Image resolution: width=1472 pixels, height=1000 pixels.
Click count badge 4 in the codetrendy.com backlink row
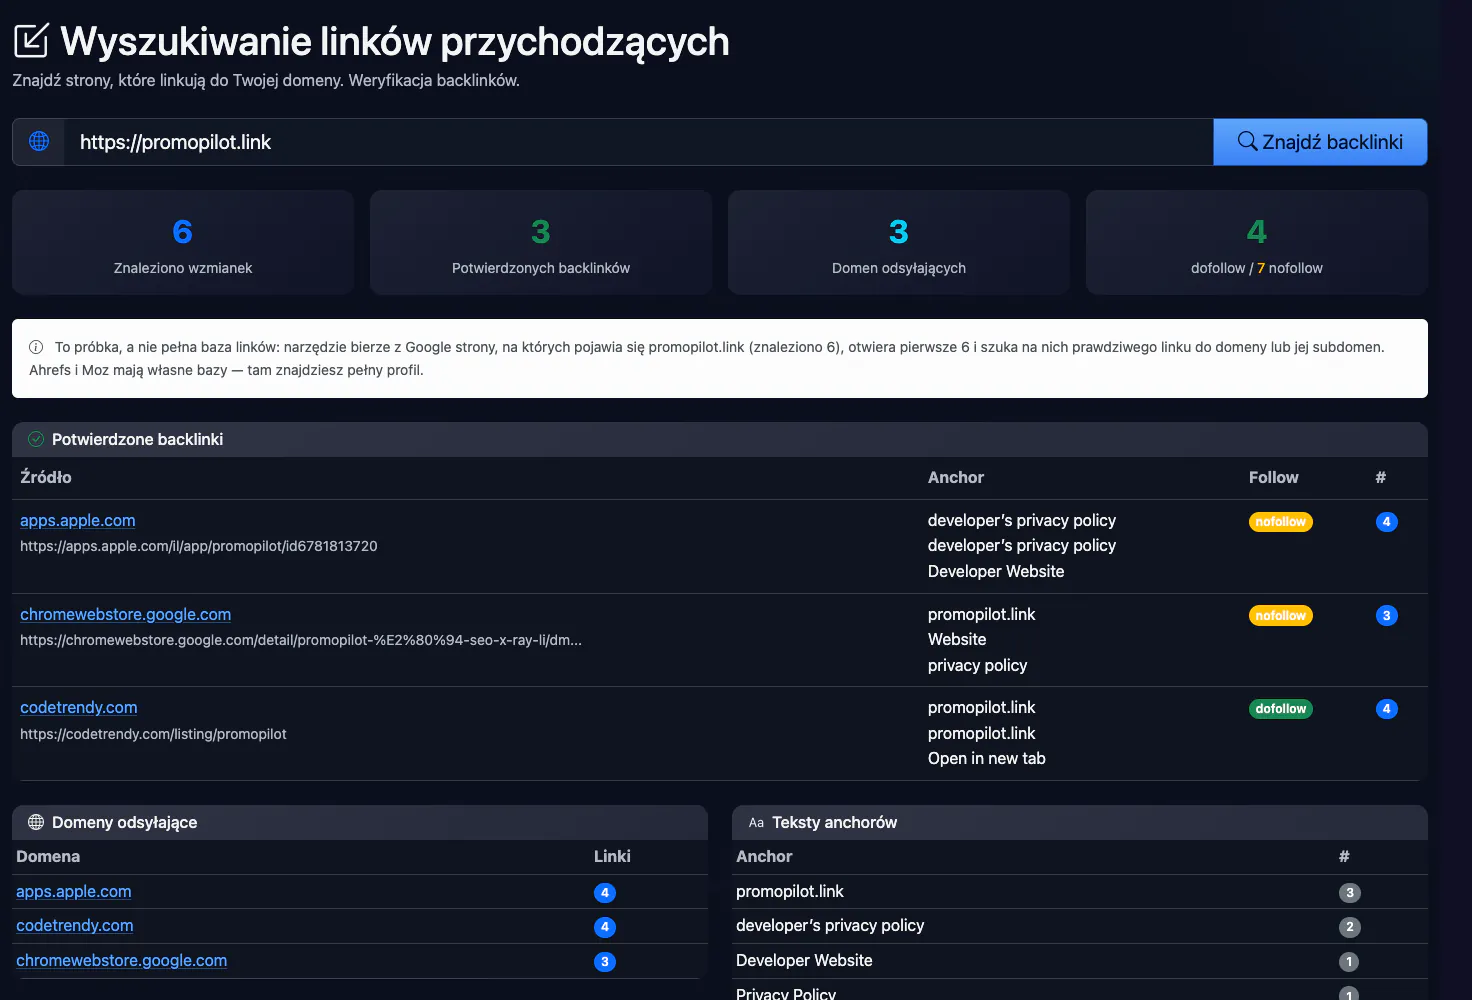point(1386,709)
